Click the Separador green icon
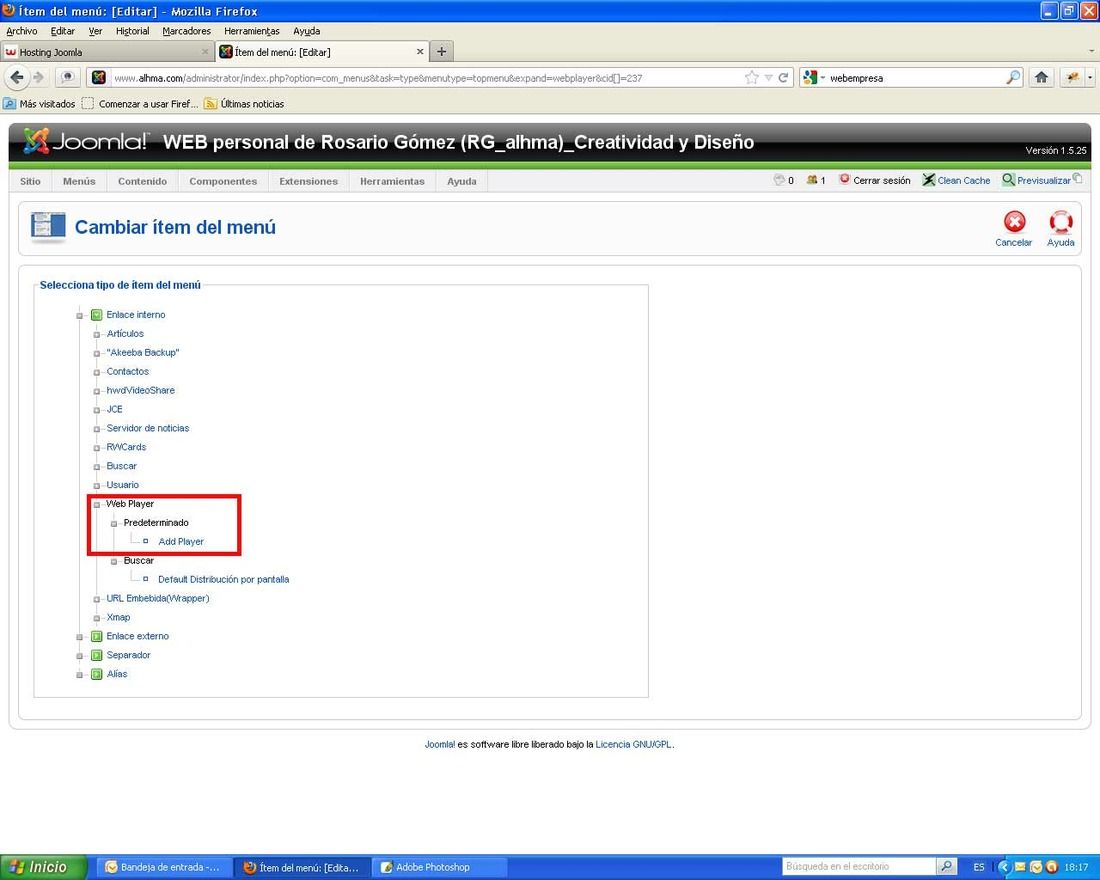The width and height of the screenshot is (1100, 880). (97, 655)
